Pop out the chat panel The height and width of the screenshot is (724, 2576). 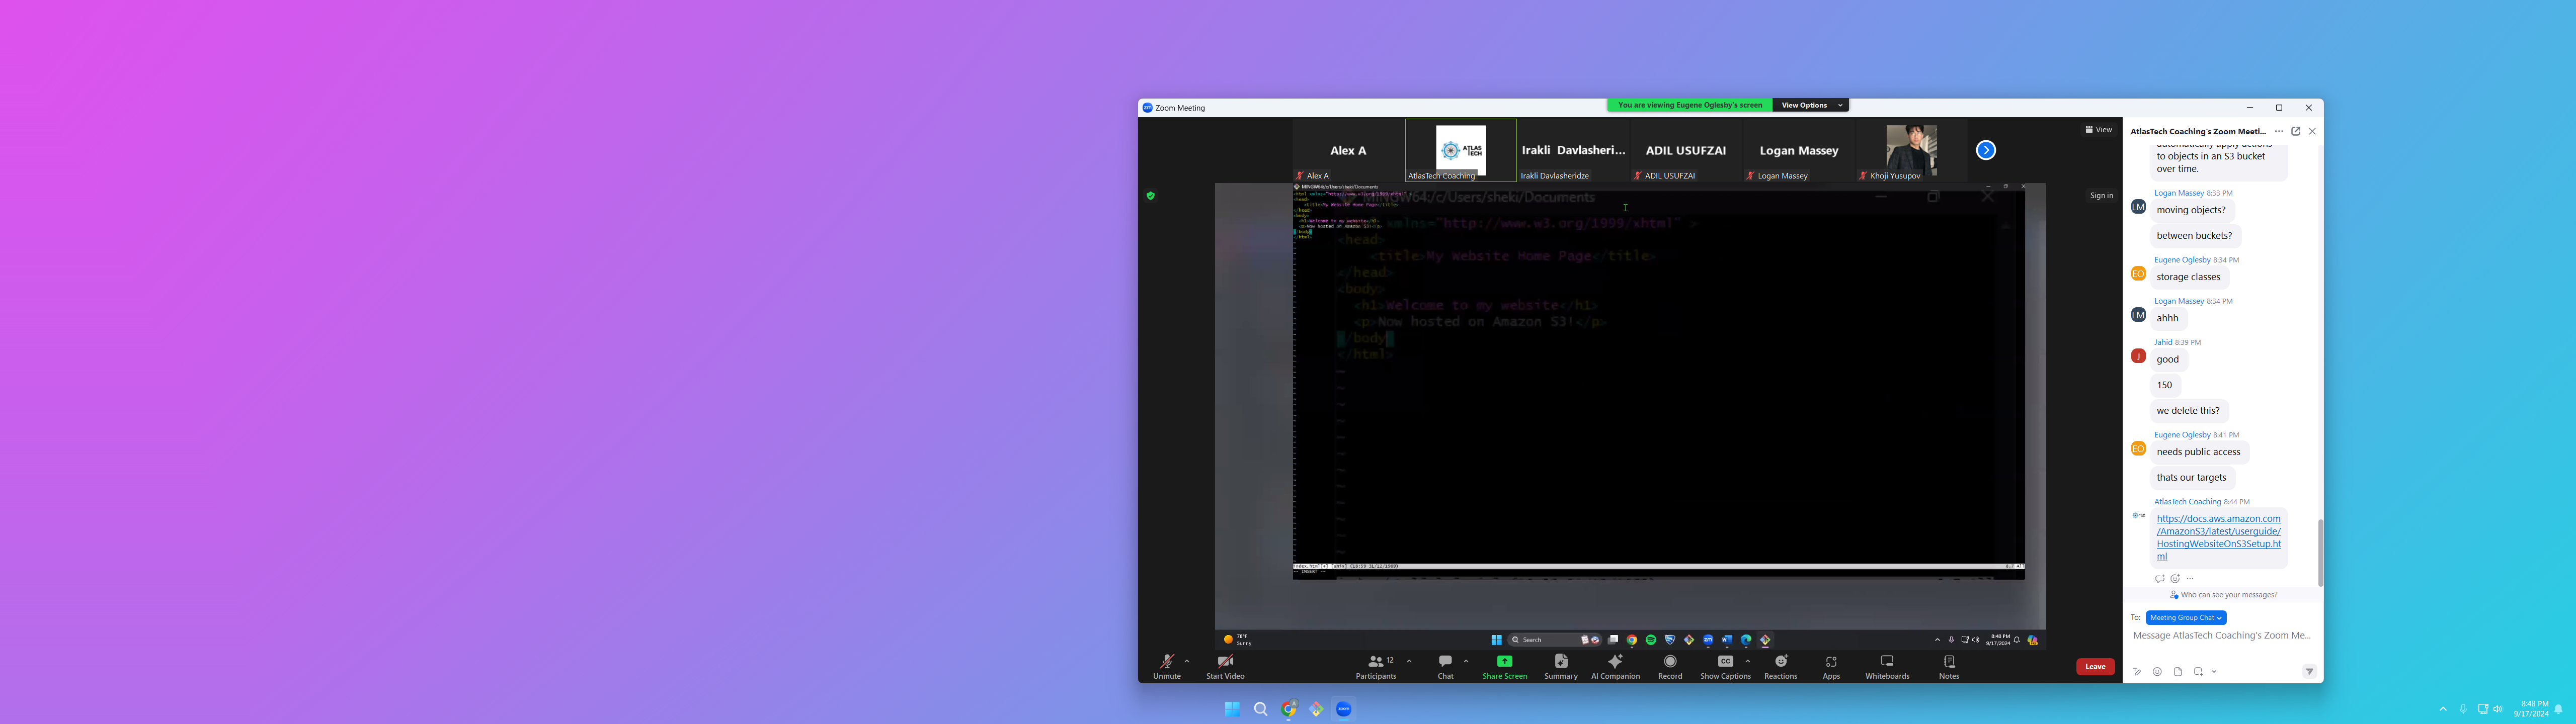click(x=2296, y=131)
